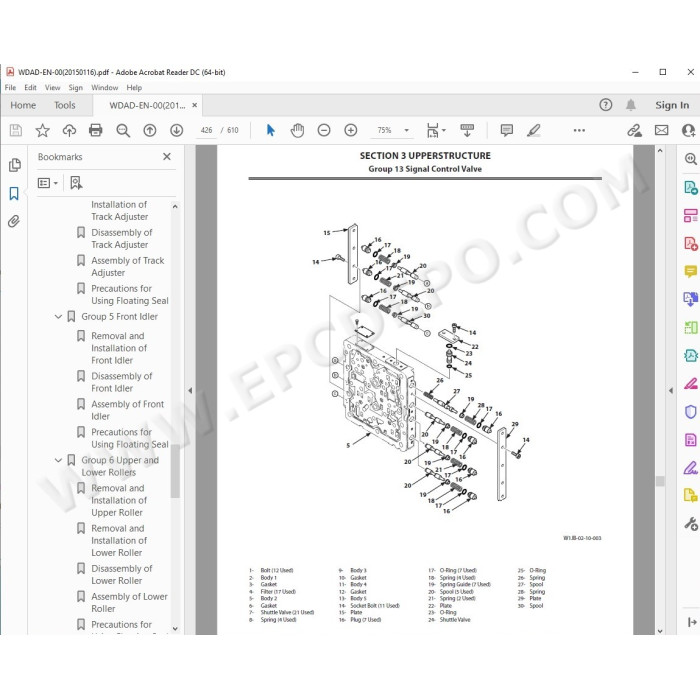Open the Attachments paperclip panel

coord(14,221)
